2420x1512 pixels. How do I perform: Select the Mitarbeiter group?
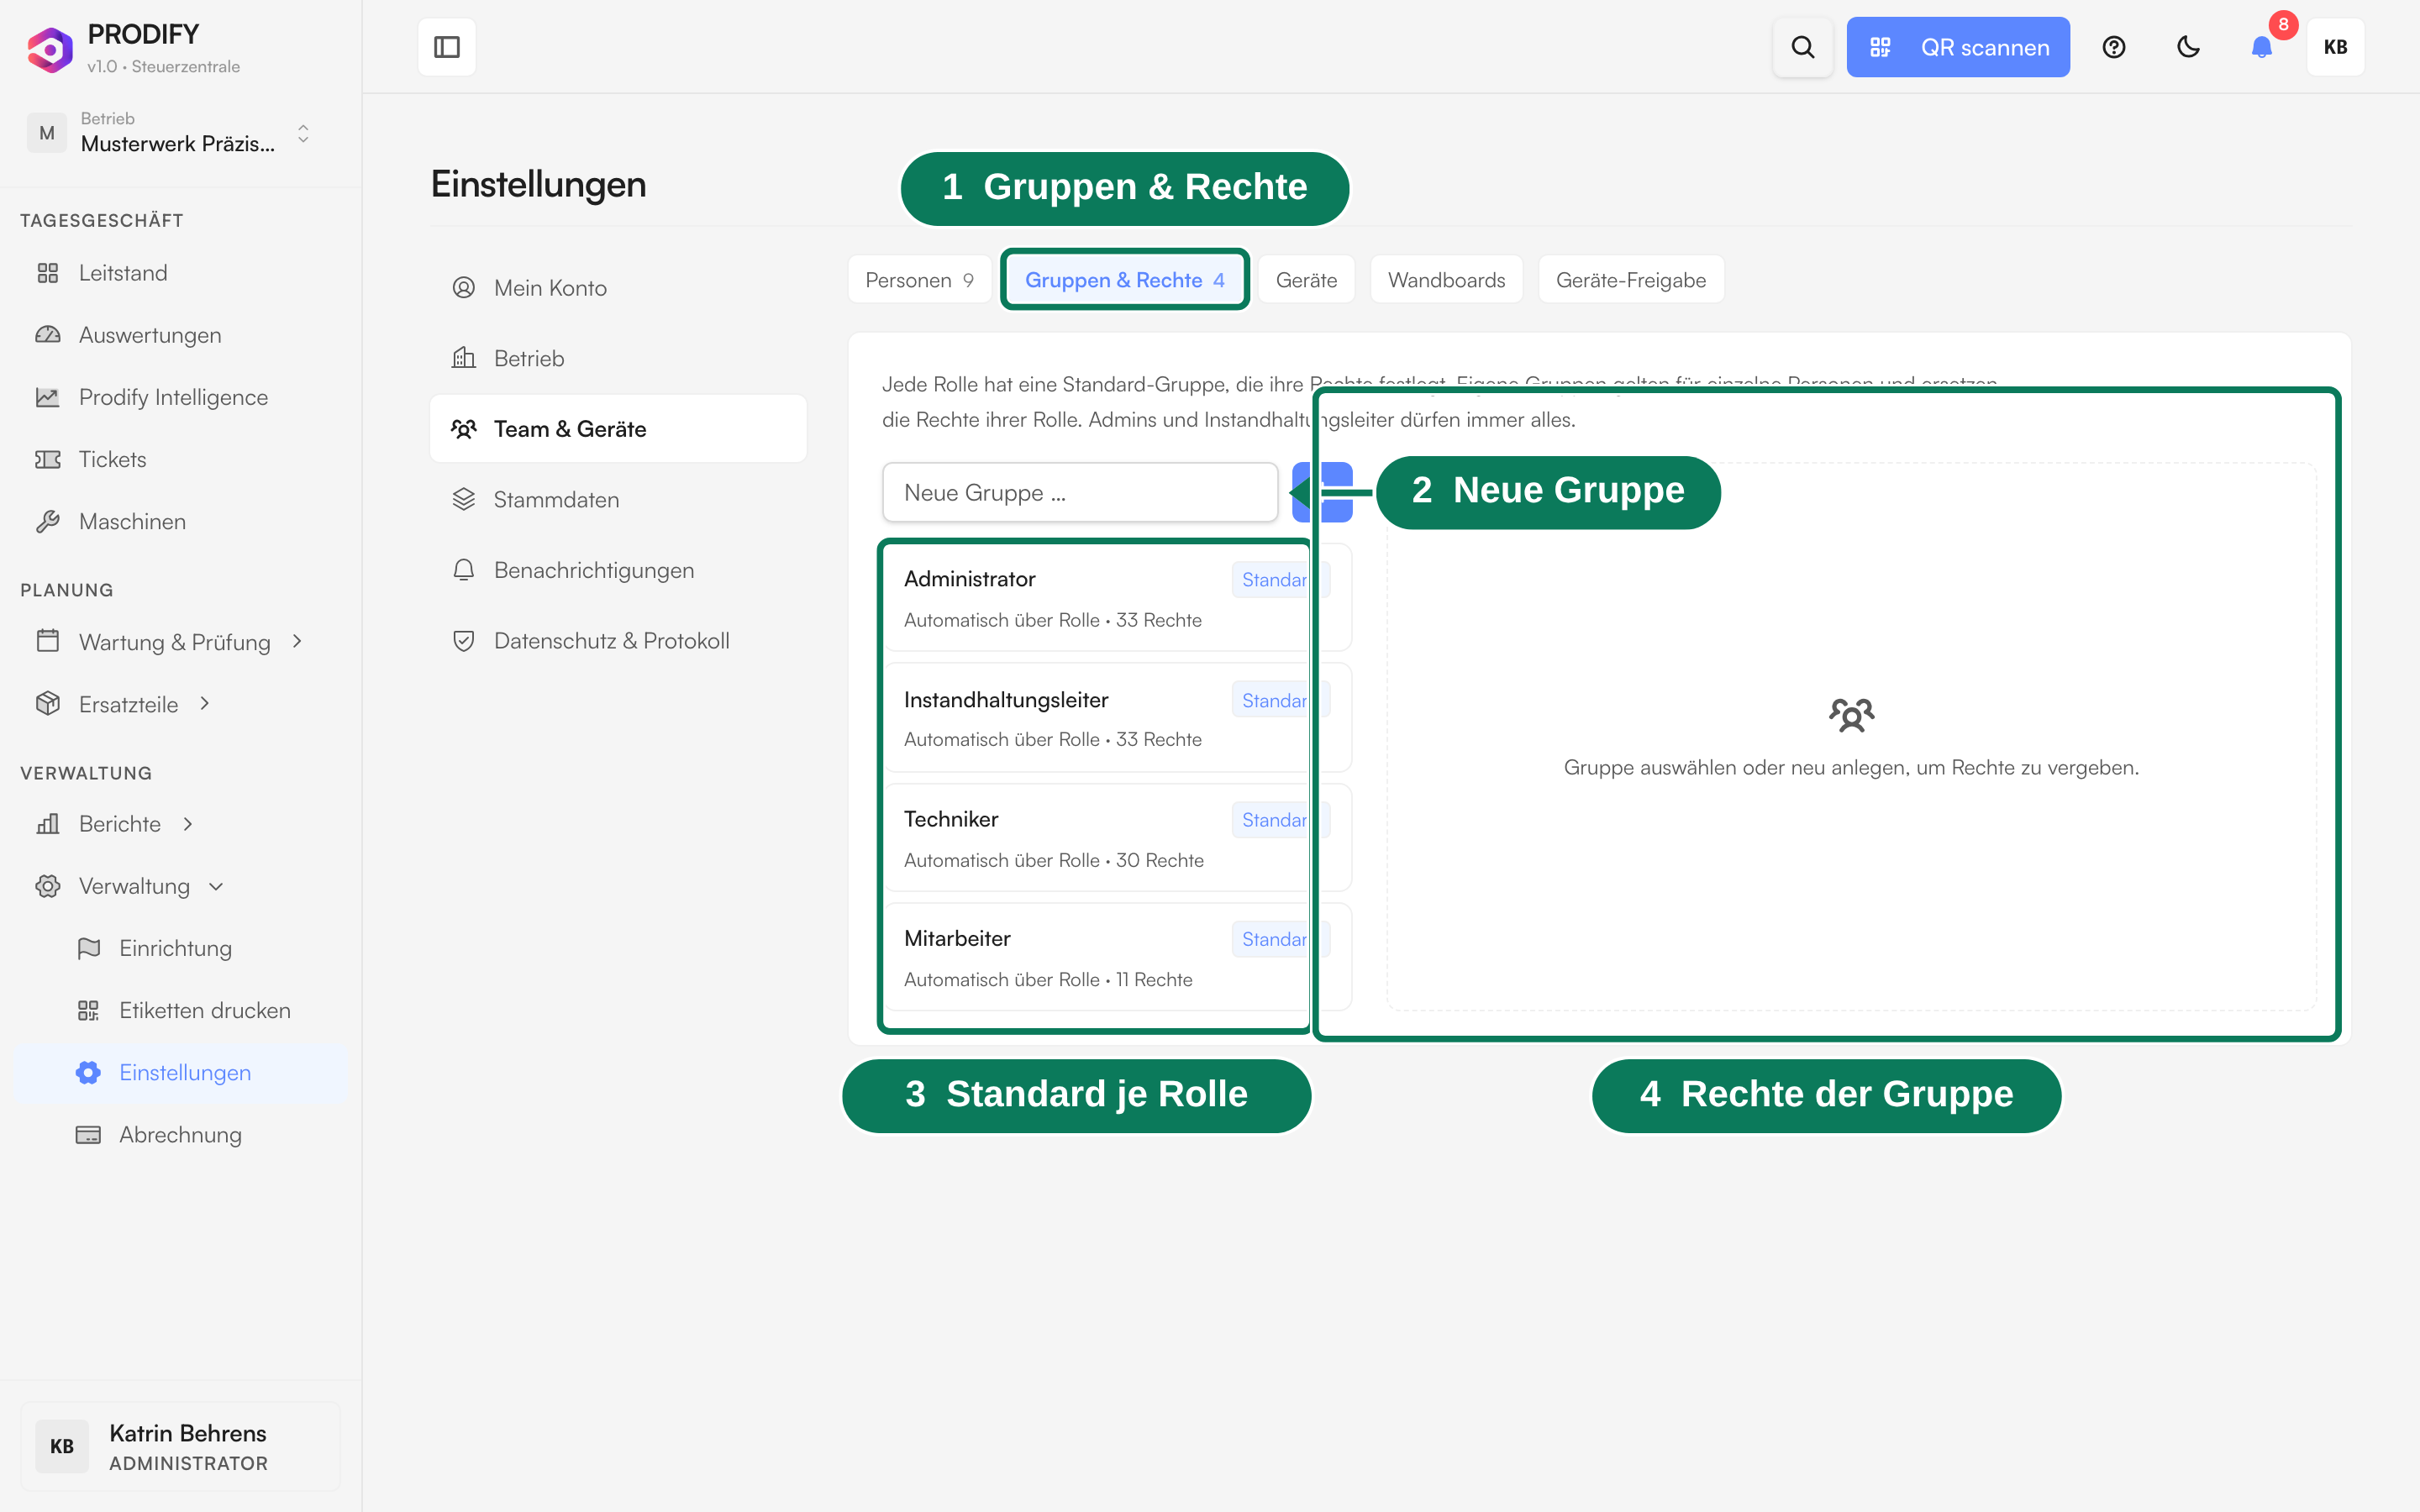coord(1117,958)
